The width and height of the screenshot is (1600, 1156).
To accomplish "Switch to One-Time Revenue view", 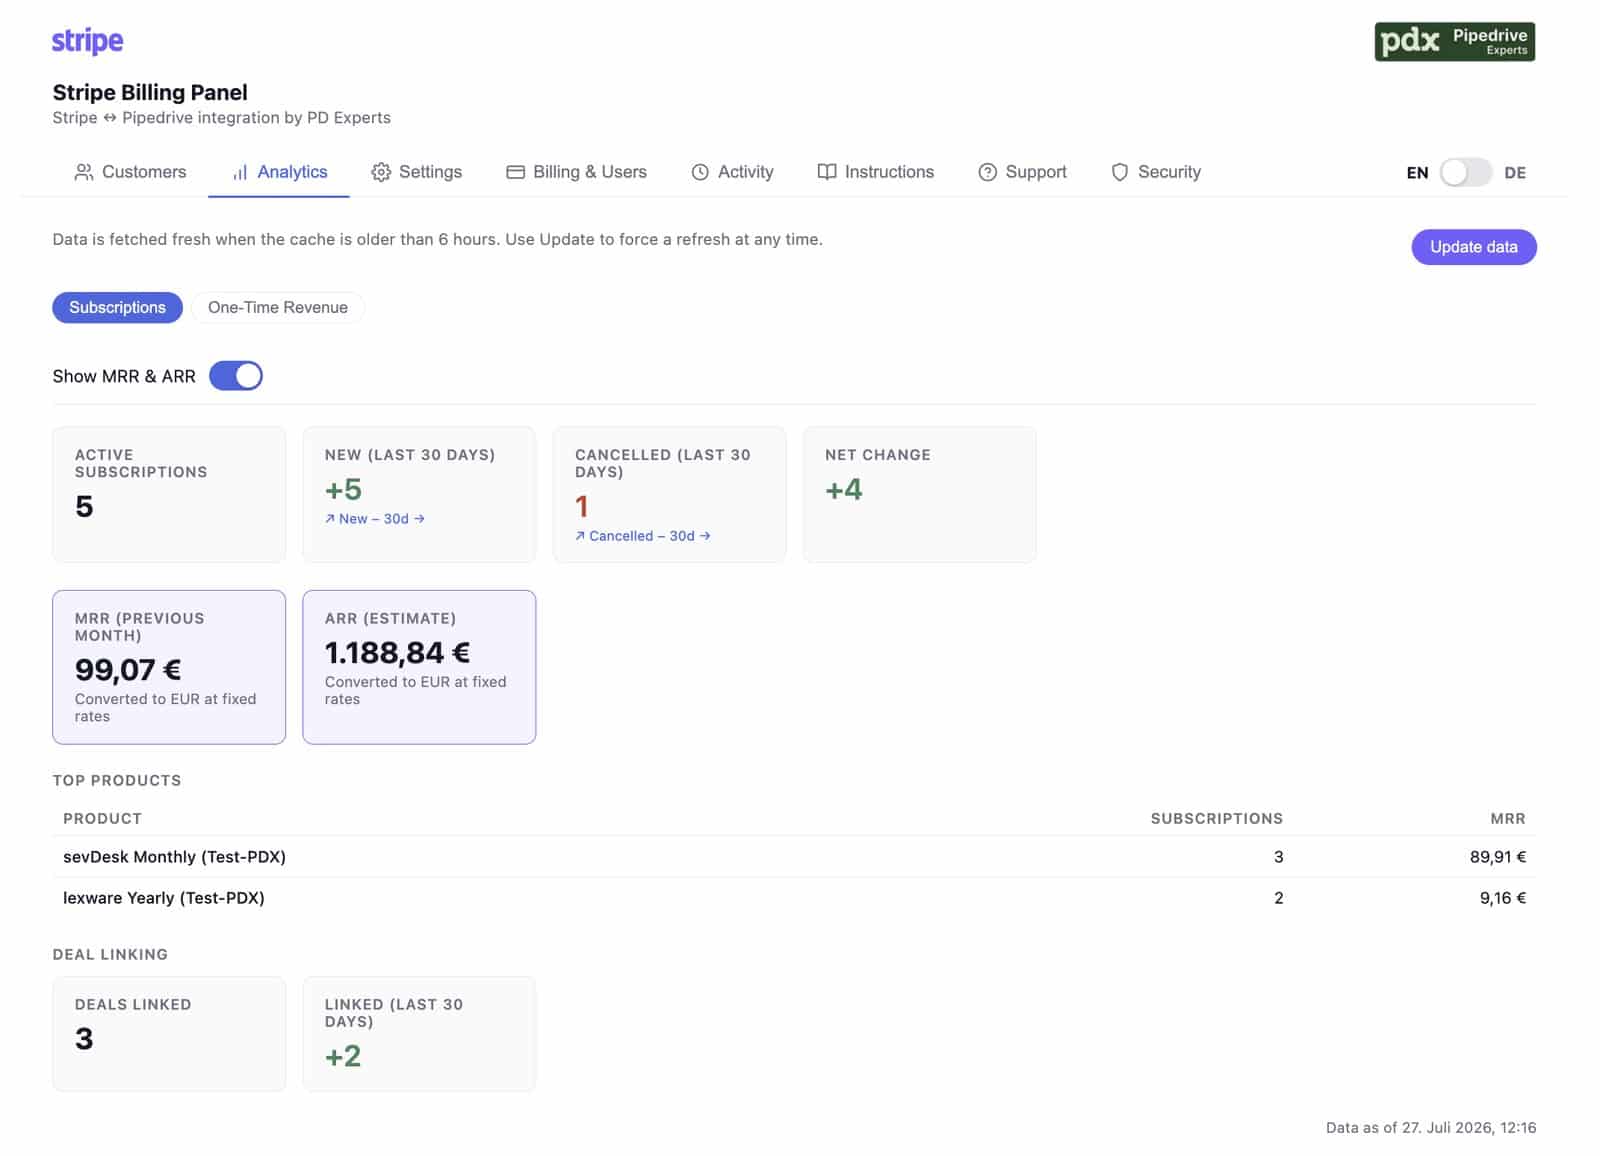I will click(278, 307).
